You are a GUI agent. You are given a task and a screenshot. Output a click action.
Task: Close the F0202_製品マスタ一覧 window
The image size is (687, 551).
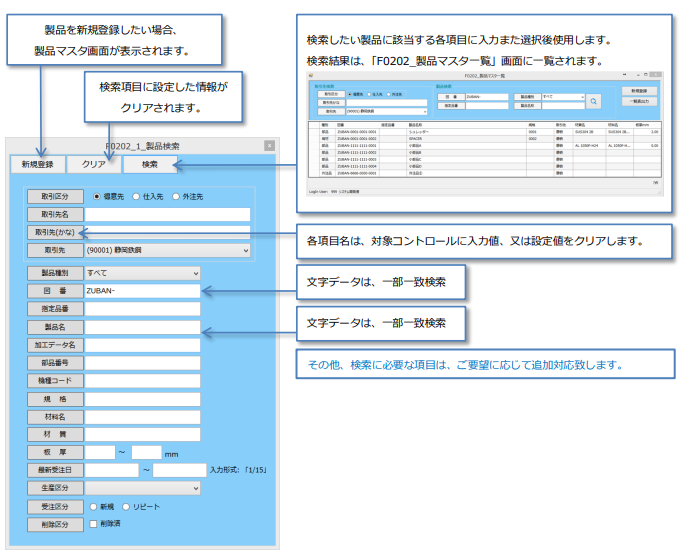coord(655,75)
